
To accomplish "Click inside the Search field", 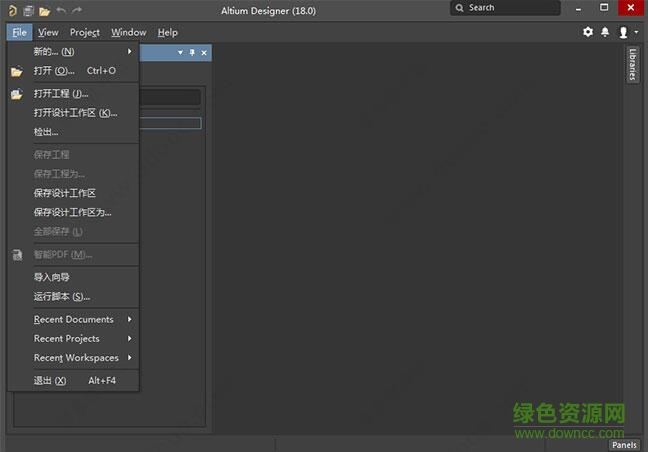I will [505, 8].
